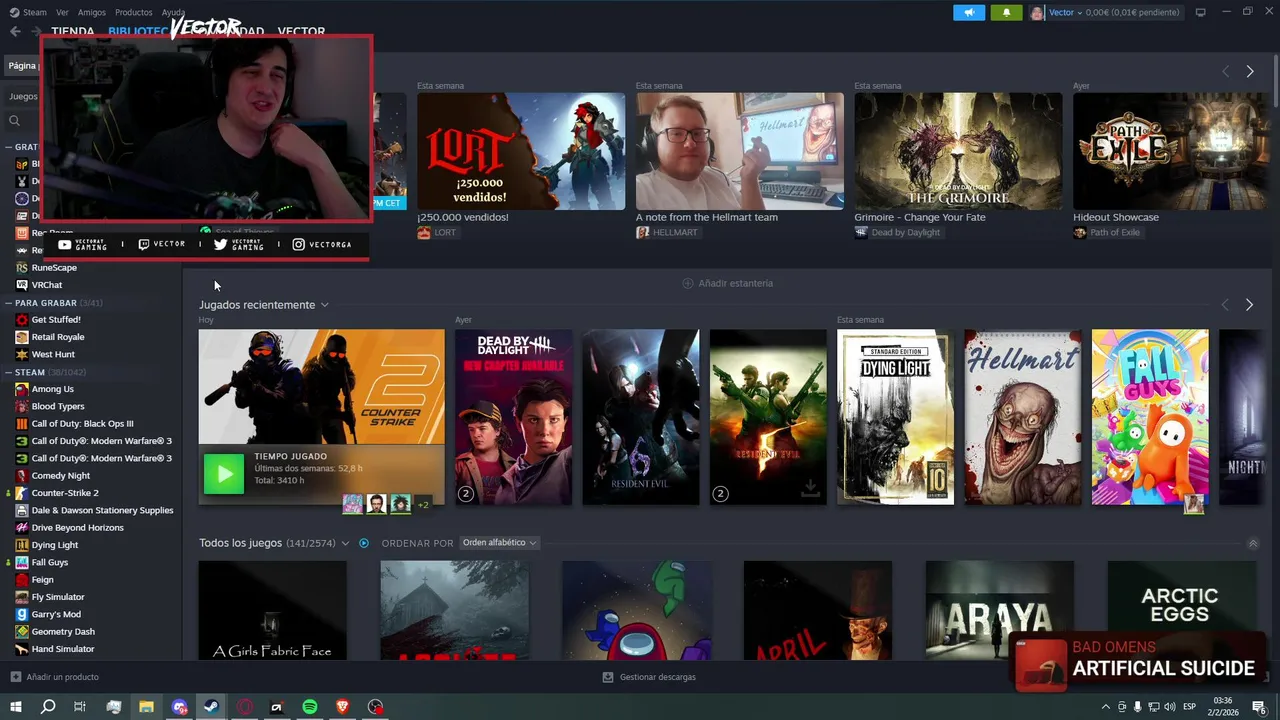Click the Steam taskbar icon

212,707
